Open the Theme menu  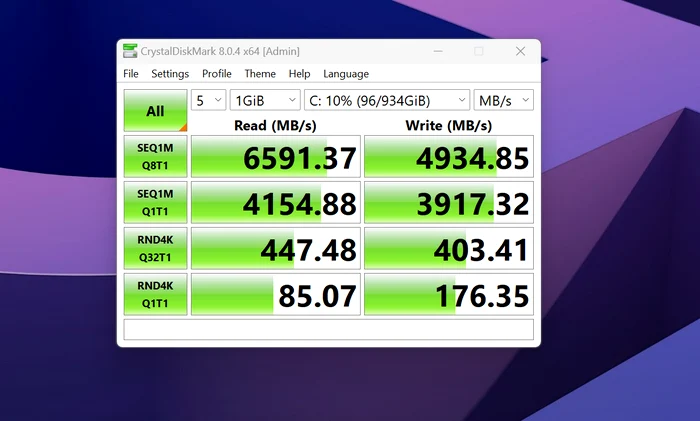click(x=260, y=74)
